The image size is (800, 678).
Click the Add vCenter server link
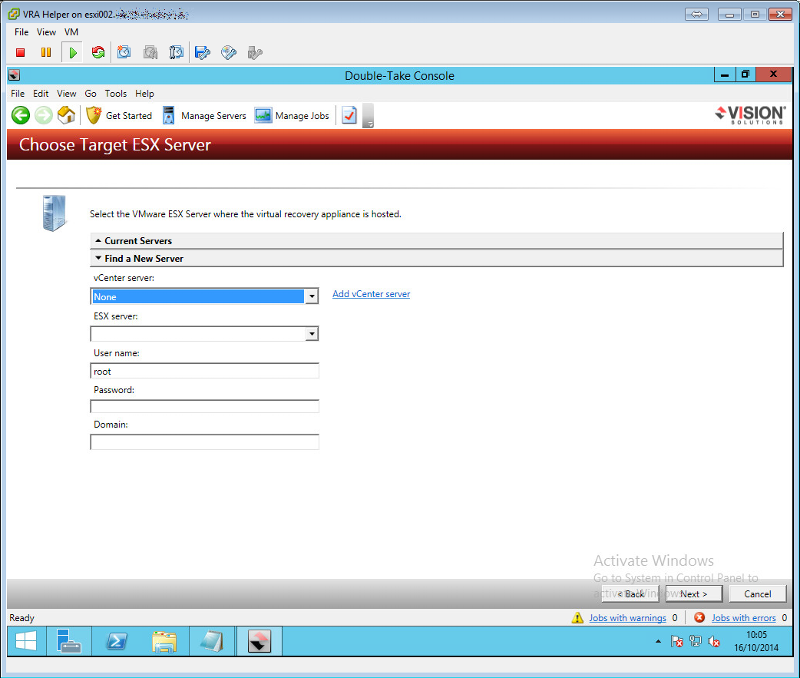coord(371,294)
